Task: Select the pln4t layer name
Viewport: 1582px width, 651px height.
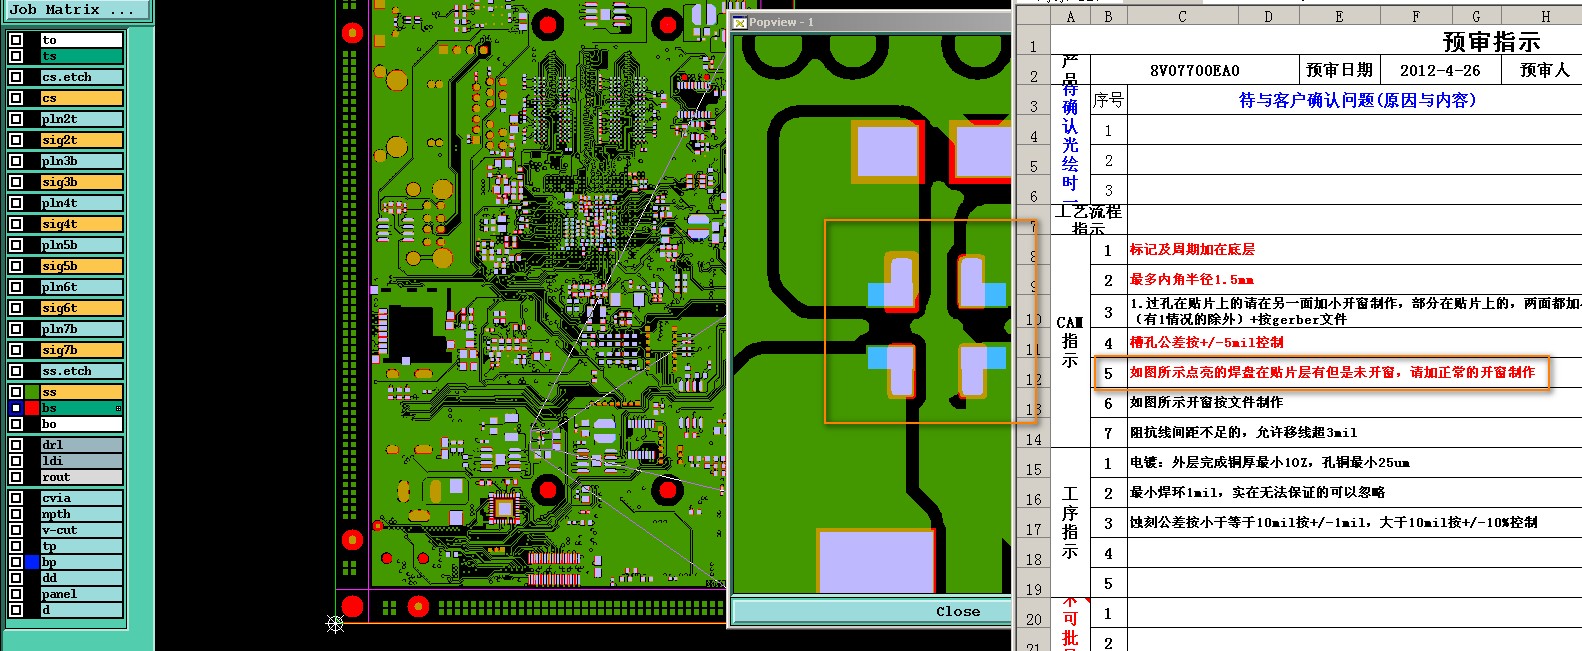Action: tap(82, 203)
